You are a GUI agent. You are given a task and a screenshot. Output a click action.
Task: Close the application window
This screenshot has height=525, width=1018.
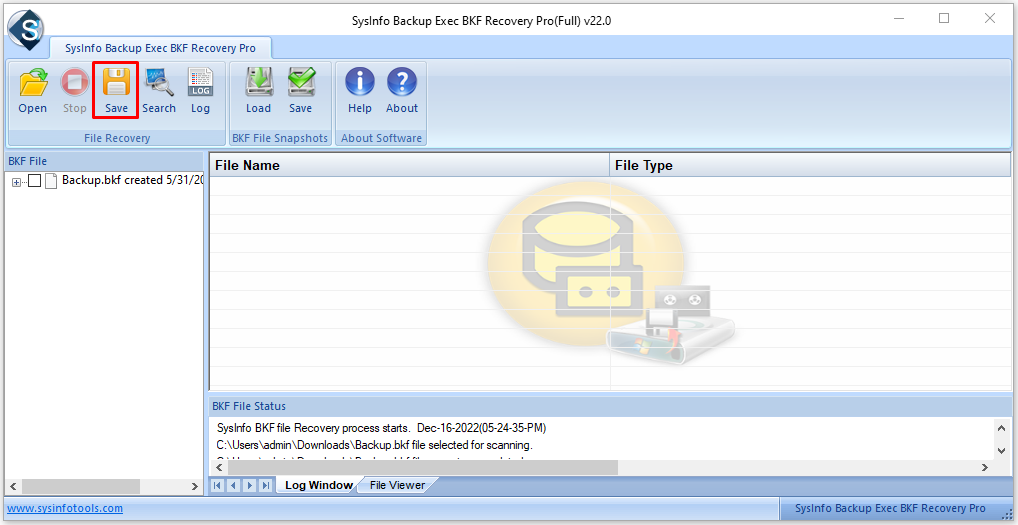[989, 19]
